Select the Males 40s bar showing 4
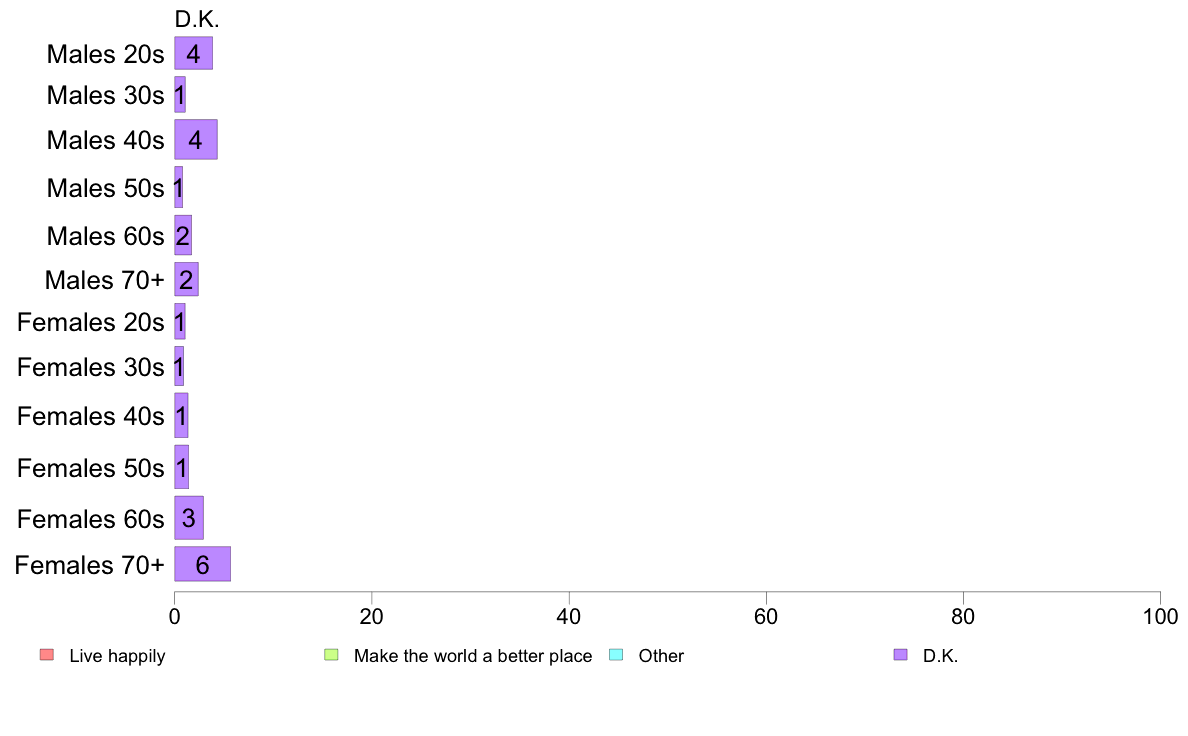The image size is (1188, 736). pos(195,139)
